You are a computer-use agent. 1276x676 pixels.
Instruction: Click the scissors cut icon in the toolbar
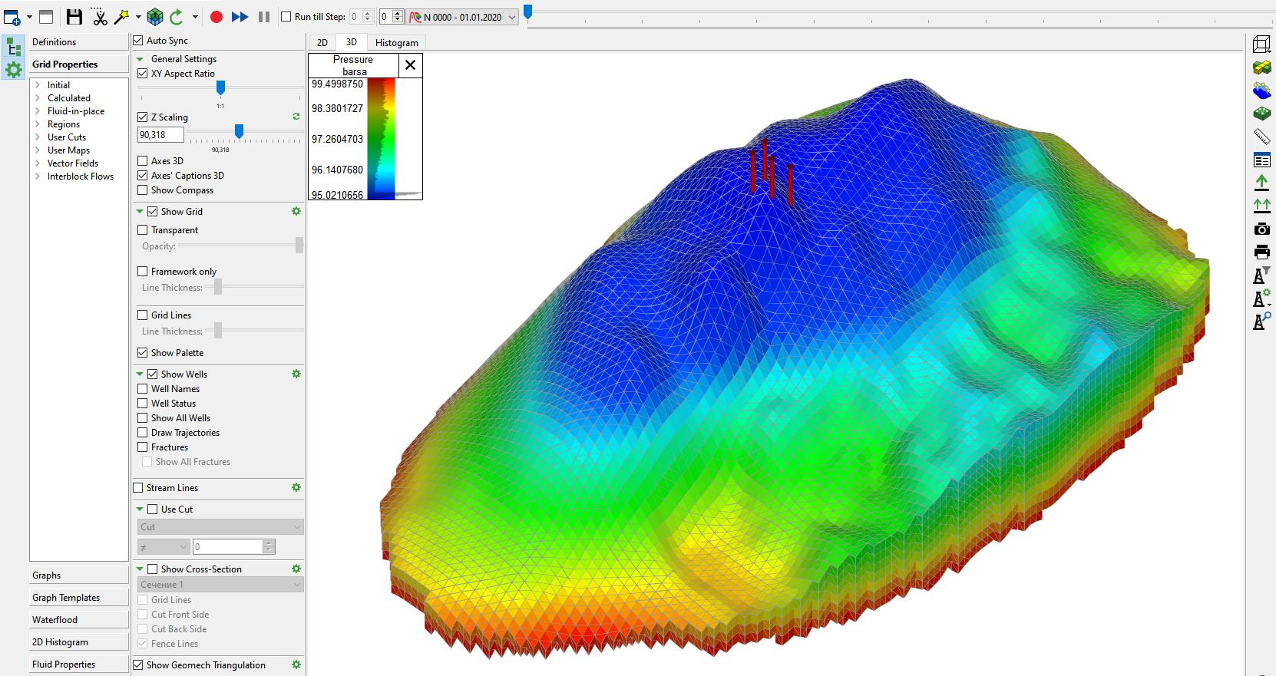click(x=100, y=17)
